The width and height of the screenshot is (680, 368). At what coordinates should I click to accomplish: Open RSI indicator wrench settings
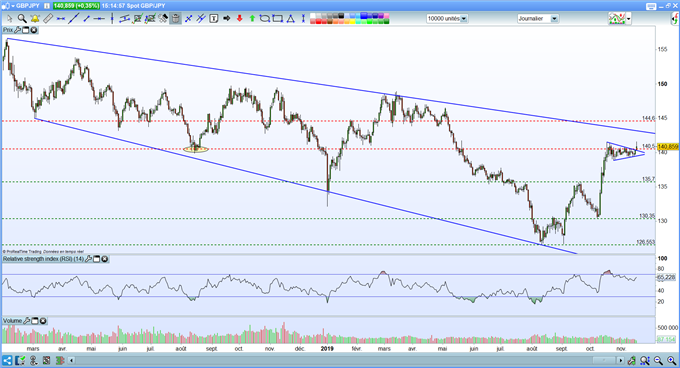tap(88, 259)
